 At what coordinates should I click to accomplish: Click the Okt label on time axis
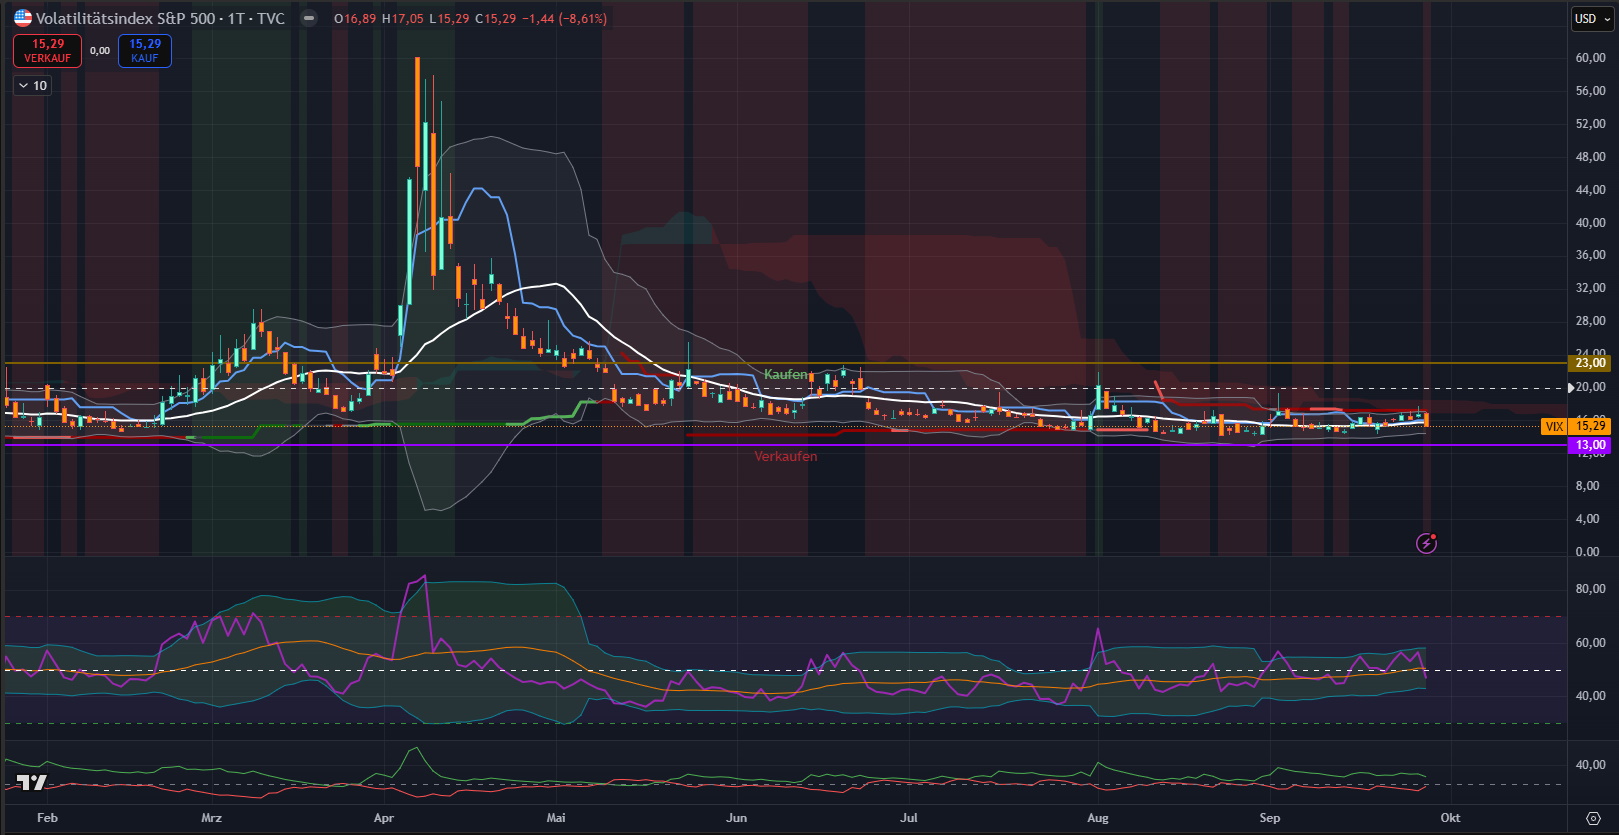pyautogui.click(x=1450, y=818)
